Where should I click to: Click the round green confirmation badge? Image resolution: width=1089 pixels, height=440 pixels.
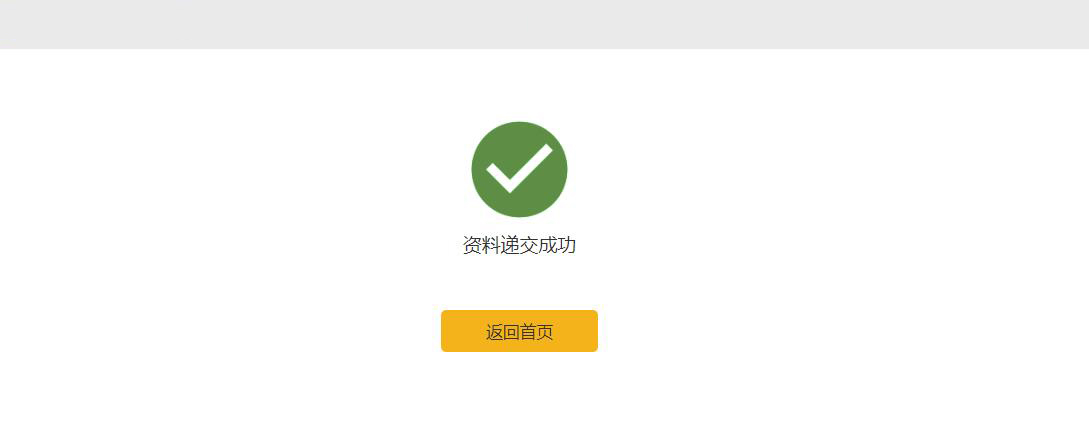(519, 169)
